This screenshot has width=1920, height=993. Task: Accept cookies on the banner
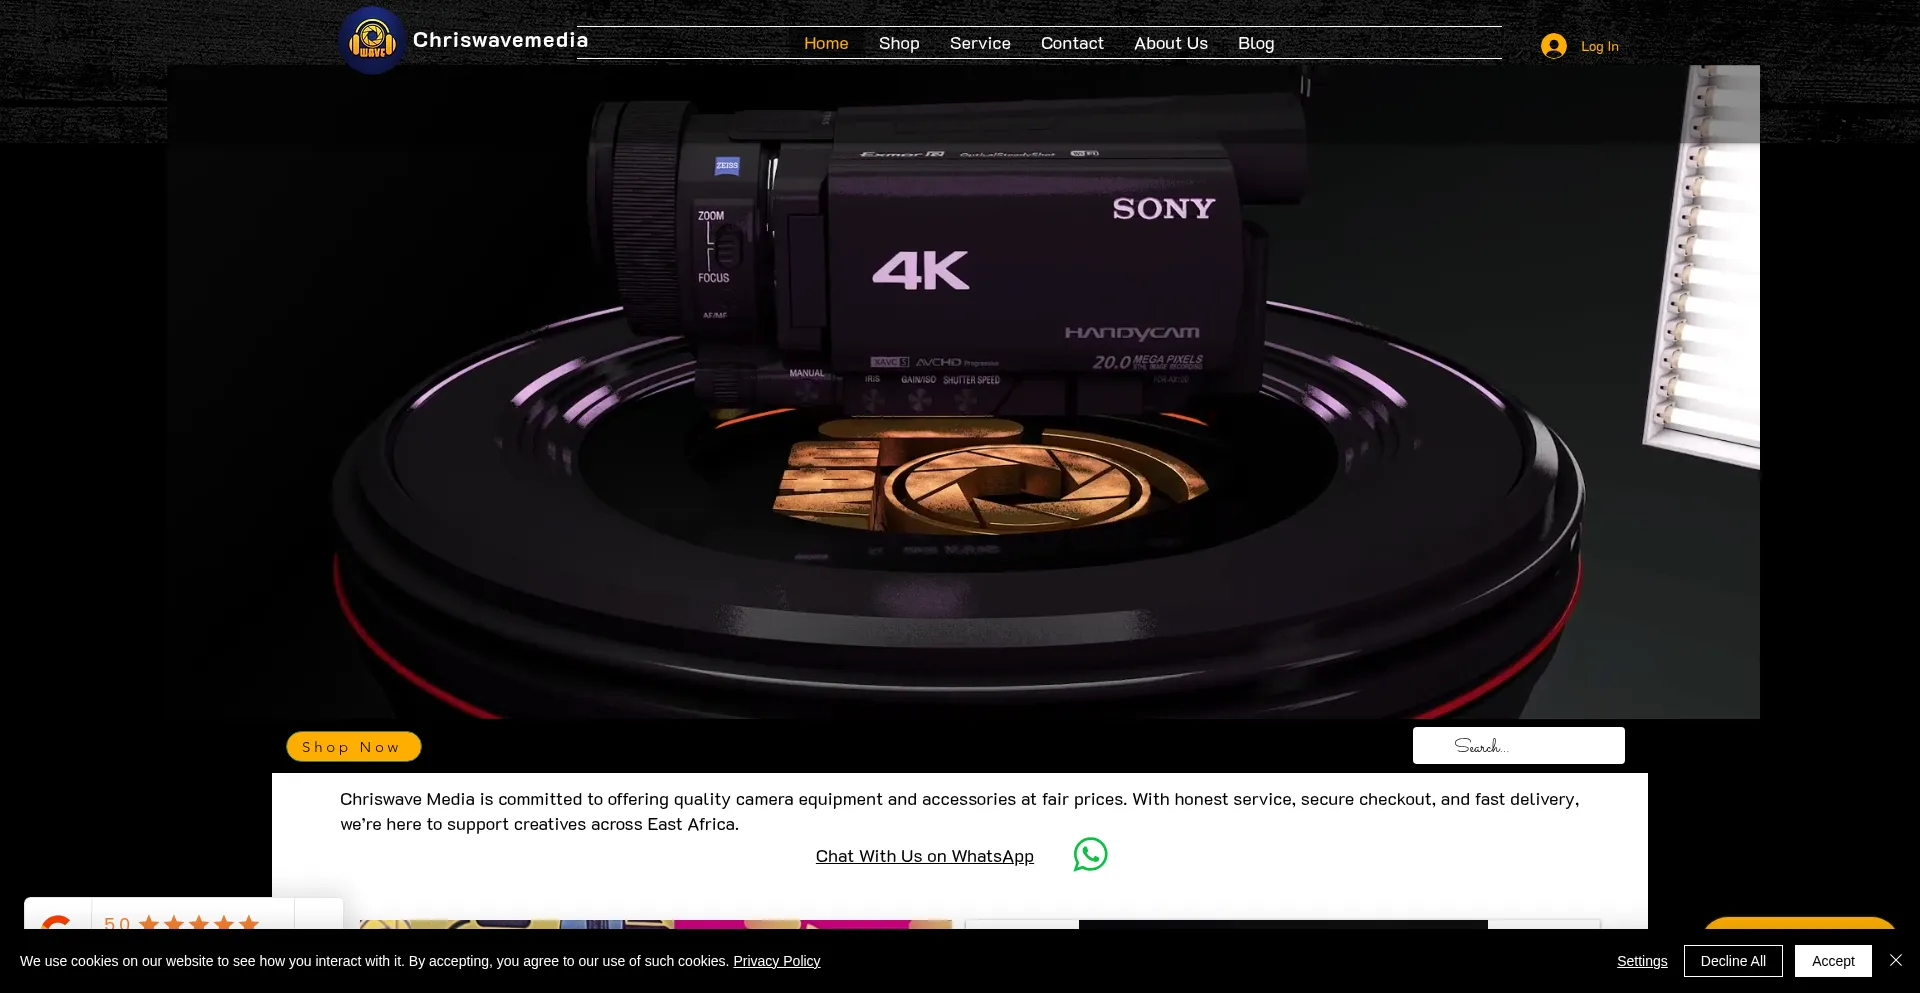[1832, 960]
